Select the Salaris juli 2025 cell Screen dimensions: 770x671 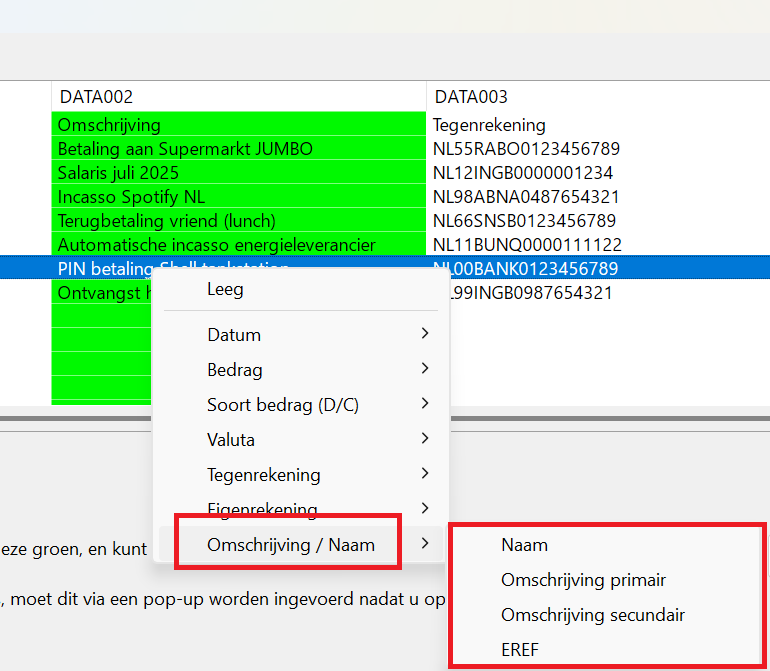tap(239, 172)
